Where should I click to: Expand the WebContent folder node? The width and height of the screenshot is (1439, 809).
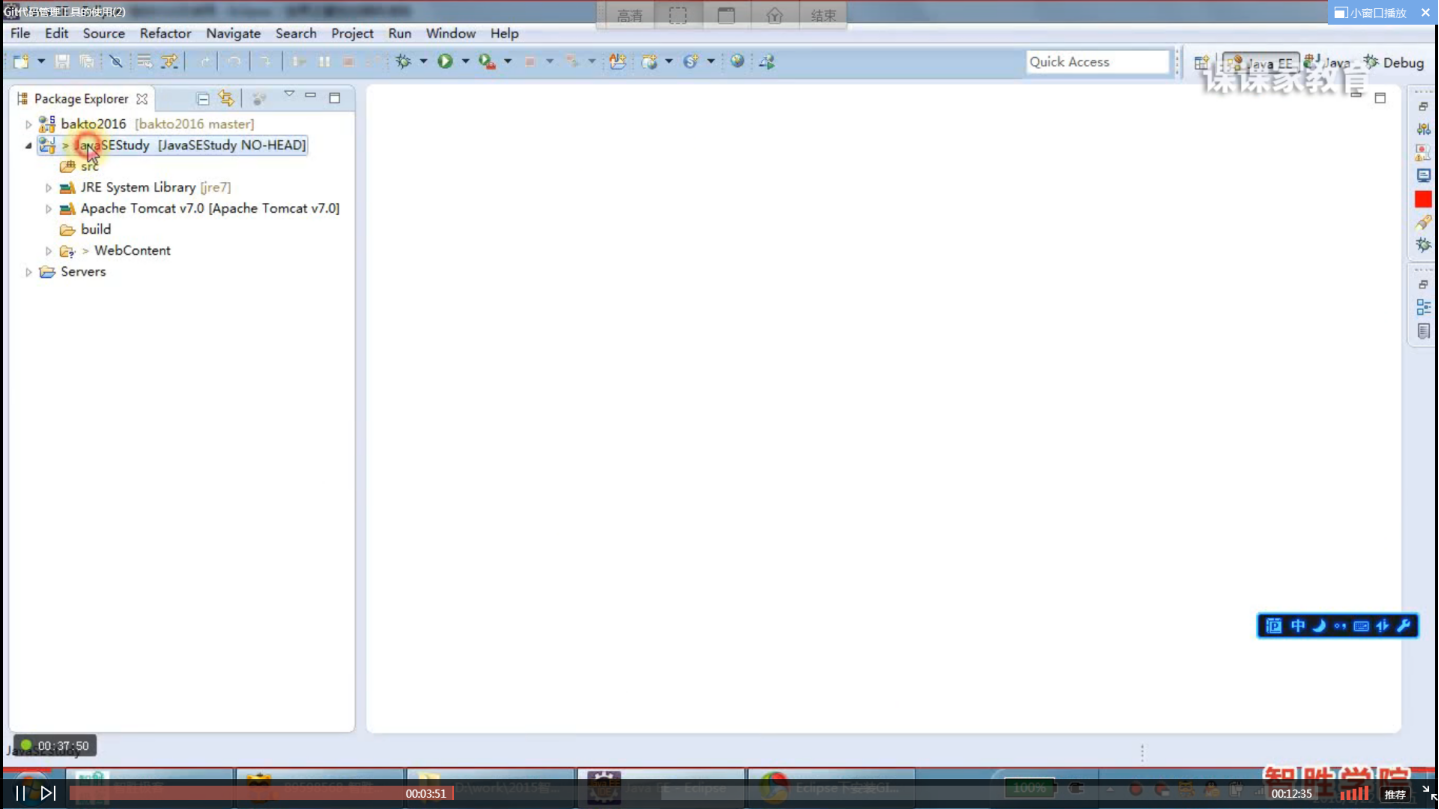[48, 251]
